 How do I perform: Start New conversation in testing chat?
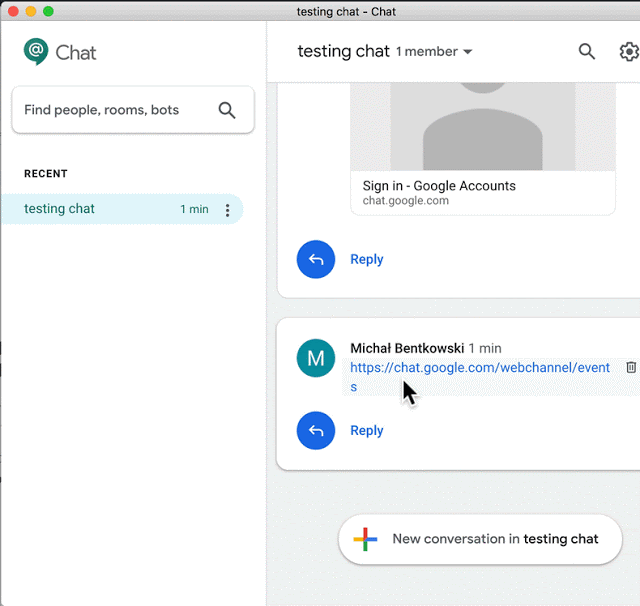[480, 539]
